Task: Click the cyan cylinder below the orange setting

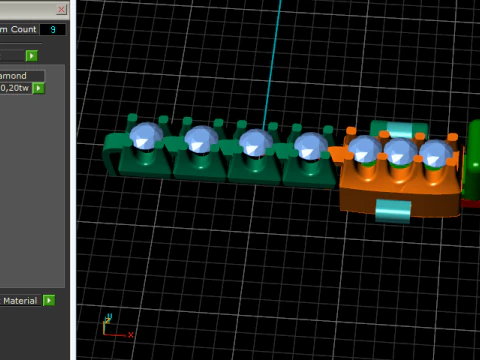Action: click(393, 211)
